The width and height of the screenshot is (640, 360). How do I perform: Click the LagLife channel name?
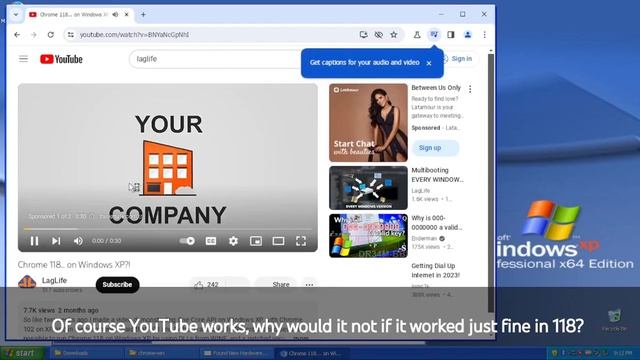click(x=54, y=280)
